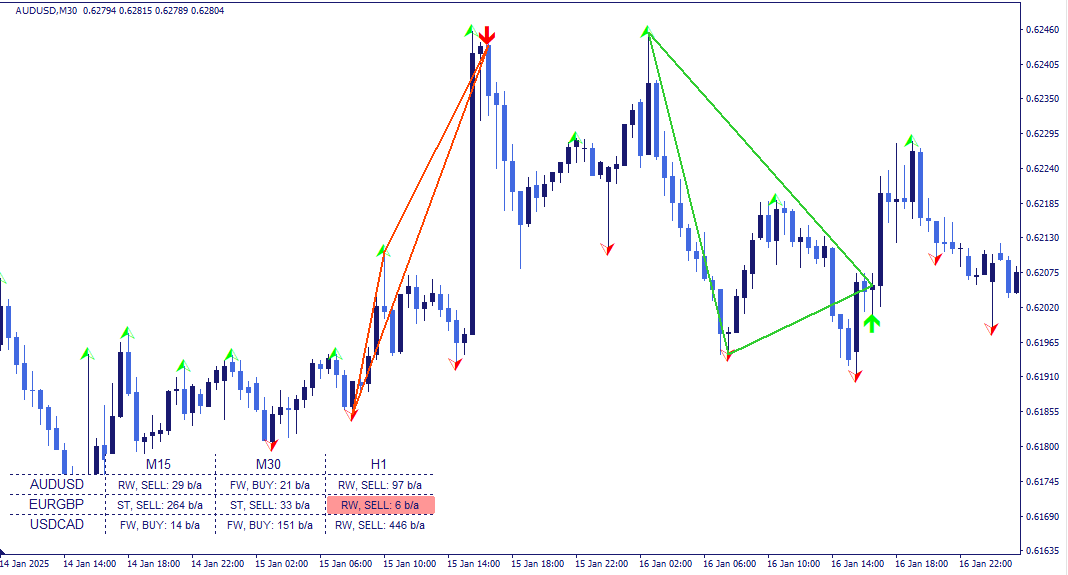Click the '16 Jan 10:00' time axis label
The height and width of the screenshot is (575, 1068).
pyautogui.click(x=794, y=564)
